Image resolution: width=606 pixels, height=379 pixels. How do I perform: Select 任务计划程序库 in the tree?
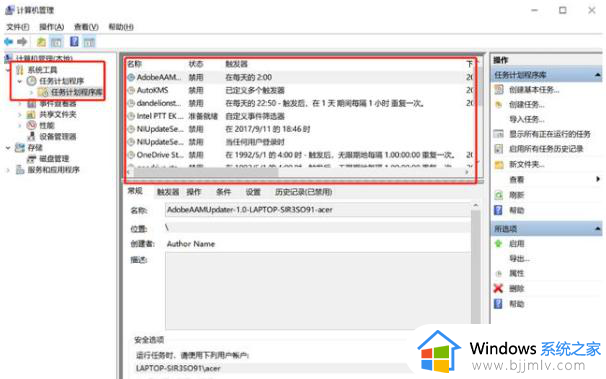(x=77, y=92)
